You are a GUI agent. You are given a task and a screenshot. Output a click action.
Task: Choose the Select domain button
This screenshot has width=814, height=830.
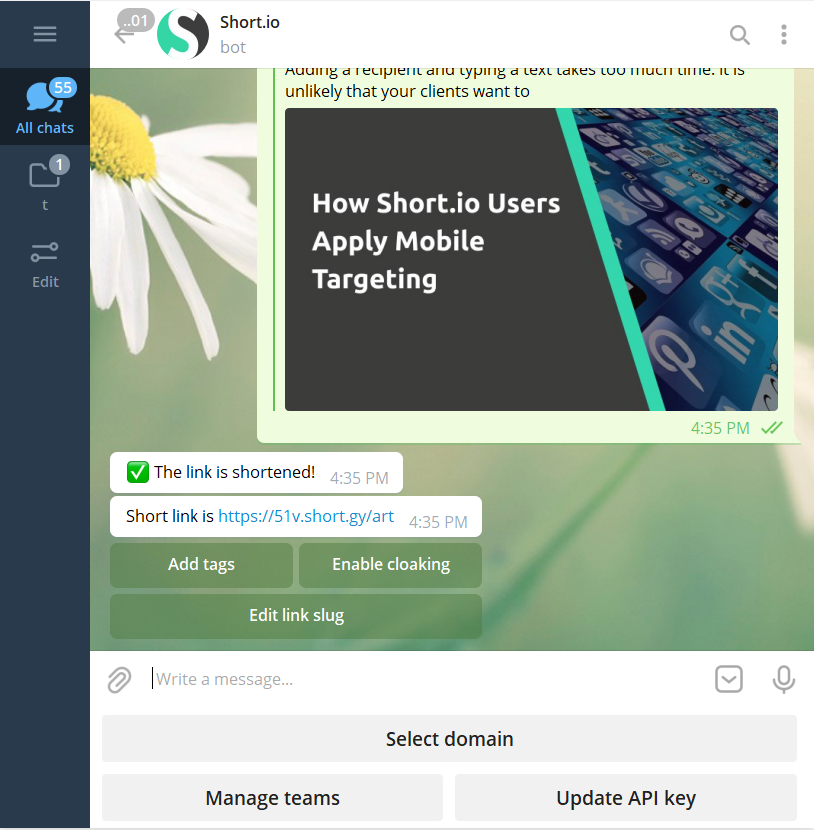click(x=449, y=739)
